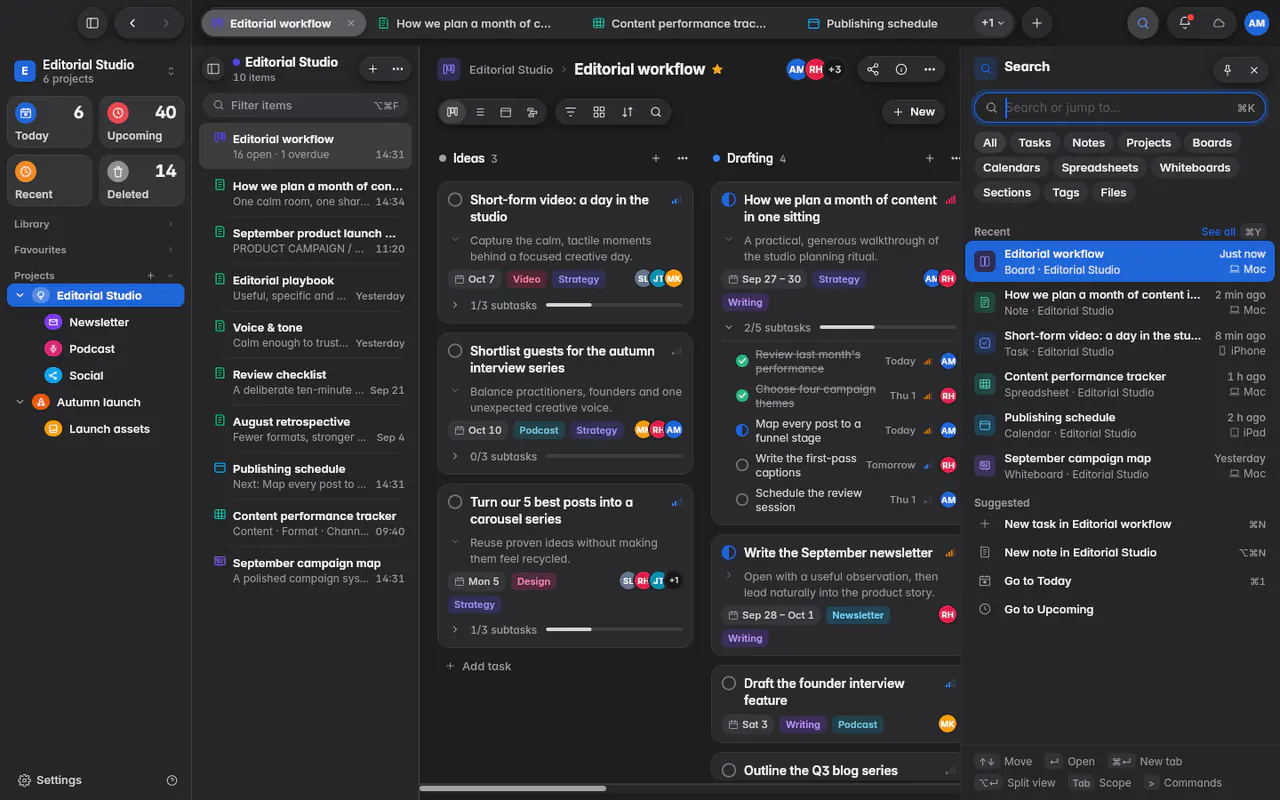Click the cloud sync status icon
The width and height of the screenshot is (1280, 800).
pos(1218,22)
